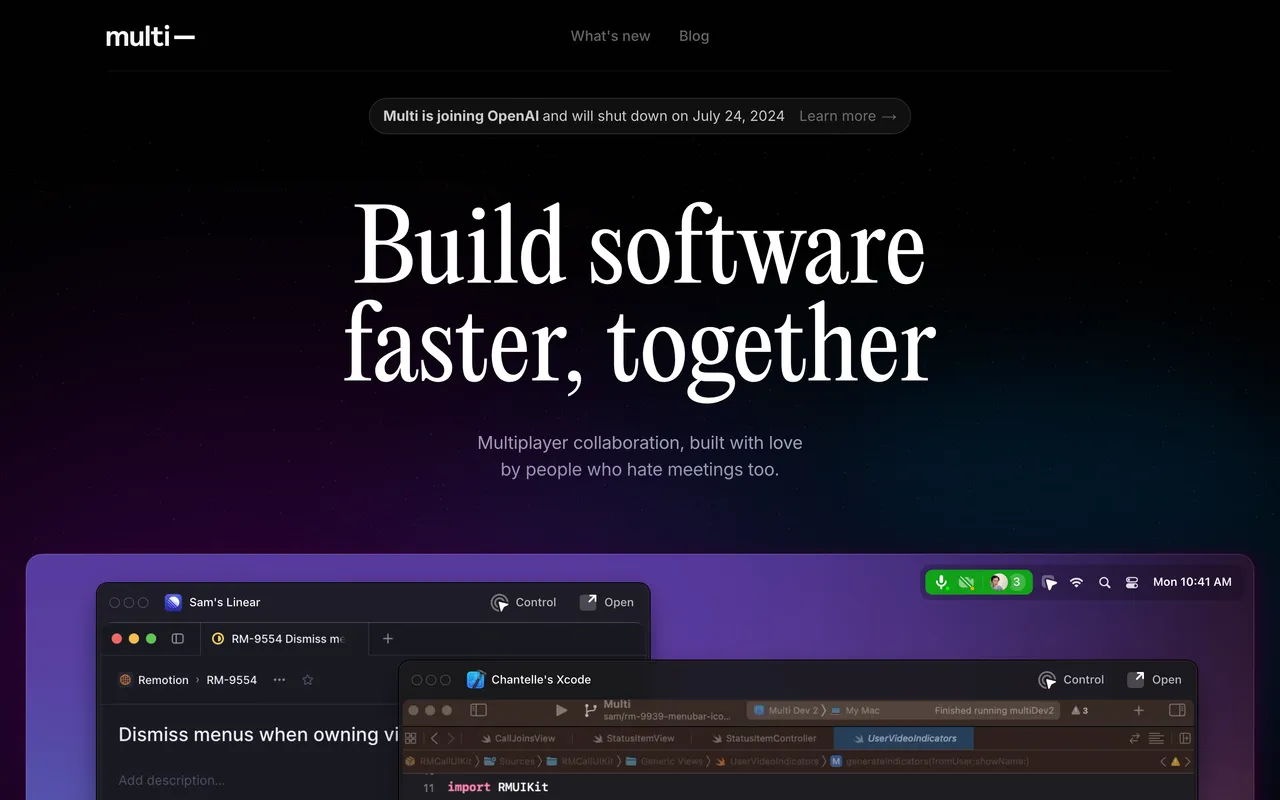Open the What's new page

pyautogui.click(x=610, y=36)
